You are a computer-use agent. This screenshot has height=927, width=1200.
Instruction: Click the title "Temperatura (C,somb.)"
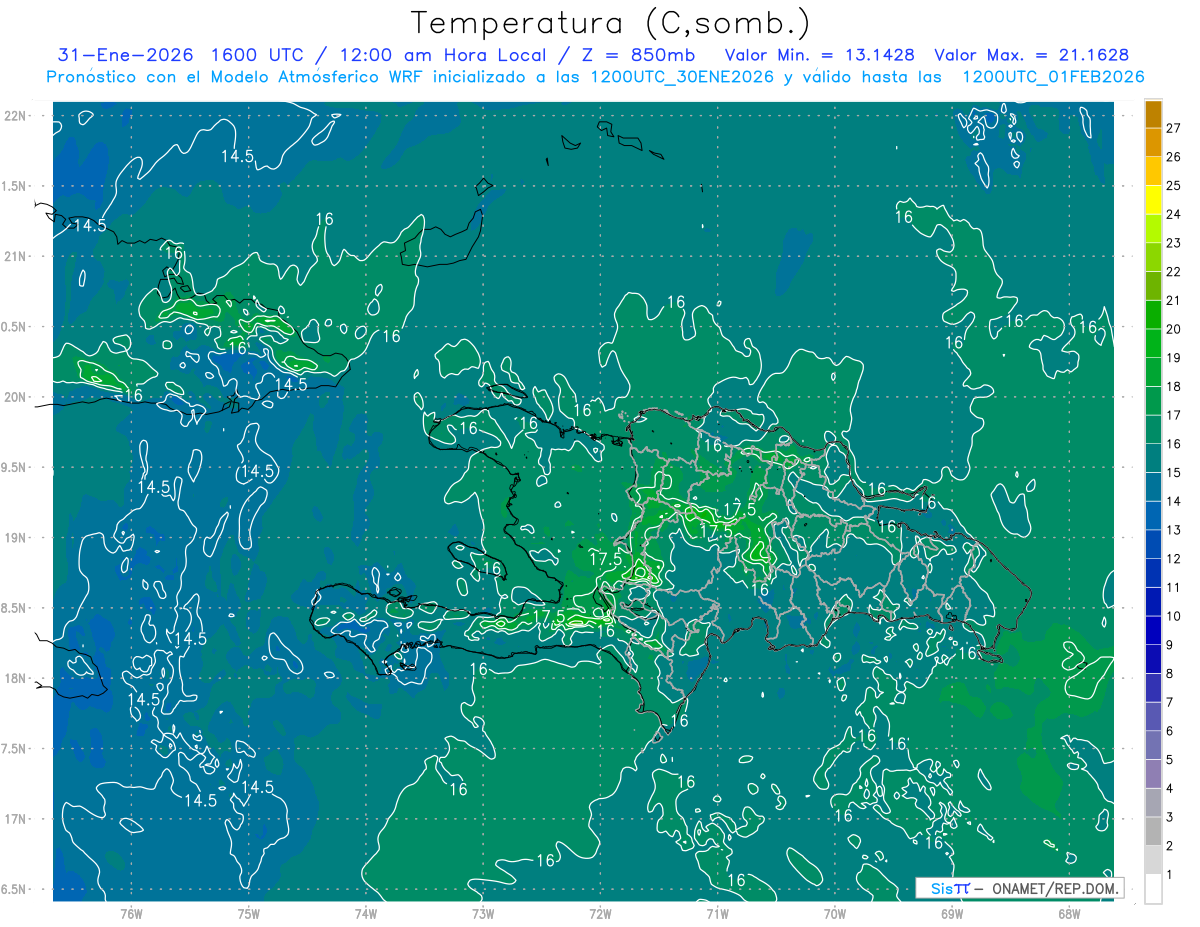[610, 24]
